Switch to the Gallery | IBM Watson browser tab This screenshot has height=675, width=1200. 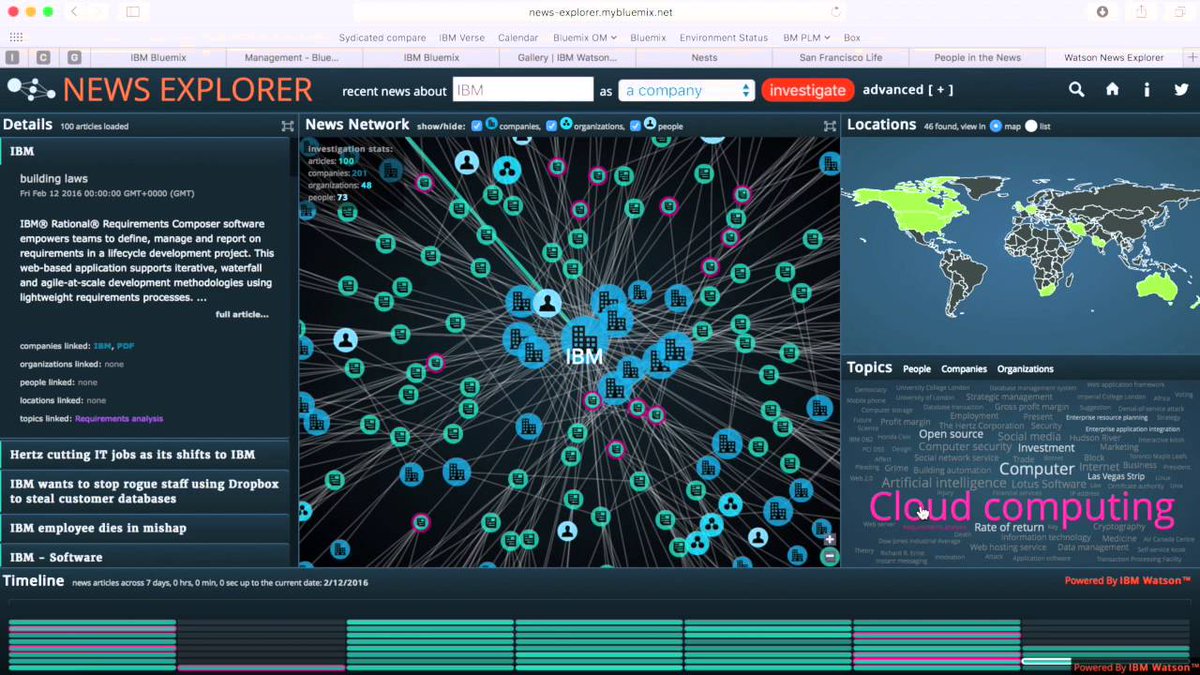pos(567,58)
